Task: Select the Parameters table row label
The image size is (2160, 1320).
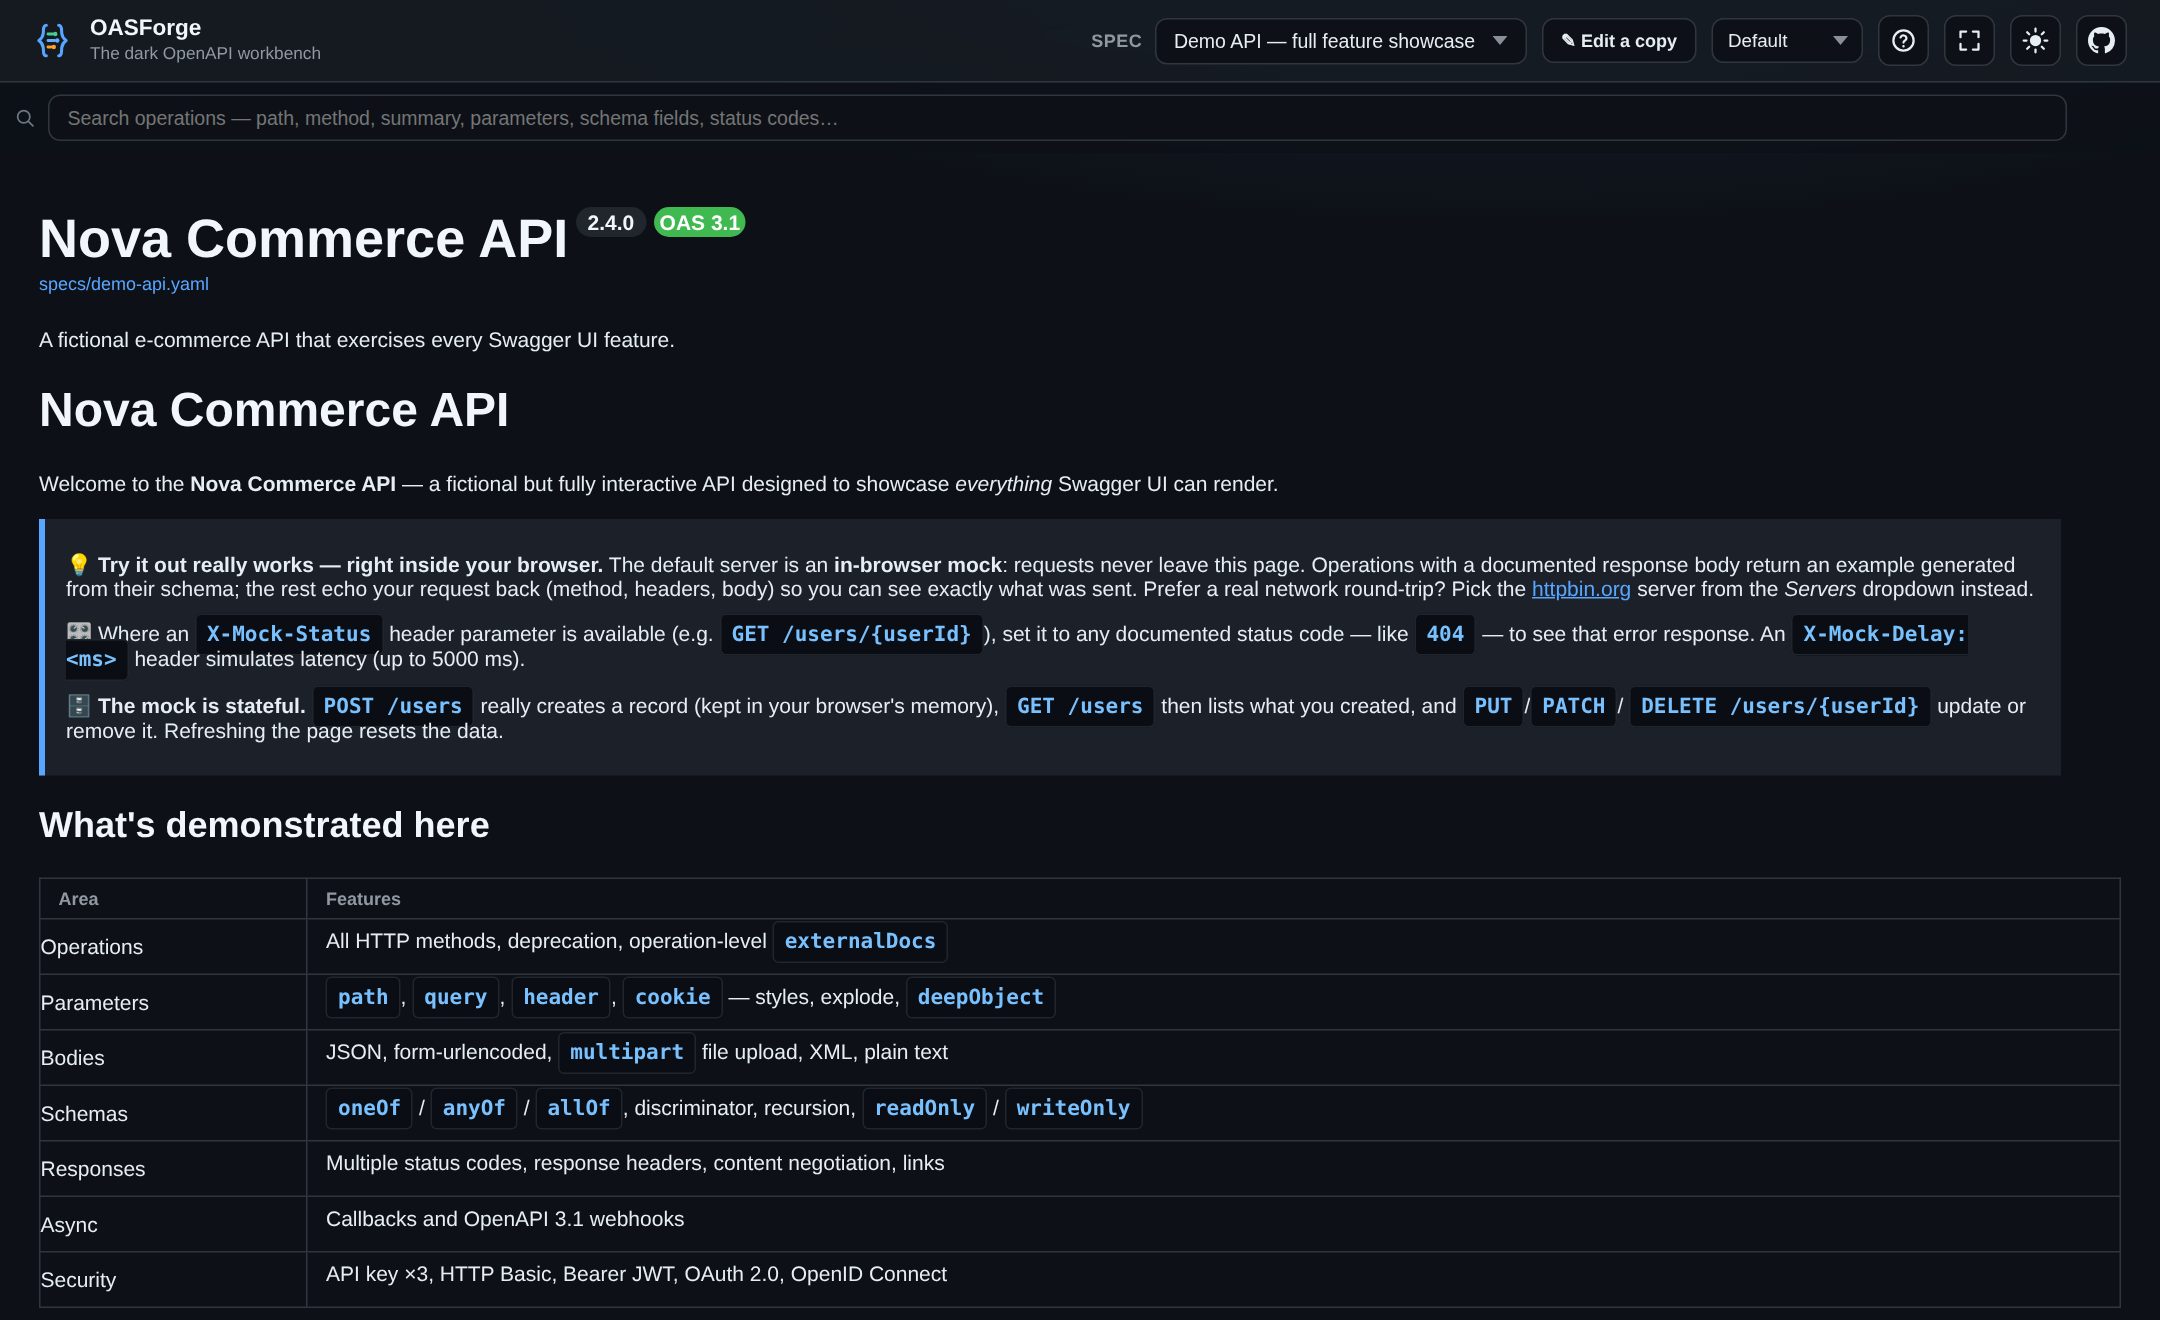Action: point(95,1003)
